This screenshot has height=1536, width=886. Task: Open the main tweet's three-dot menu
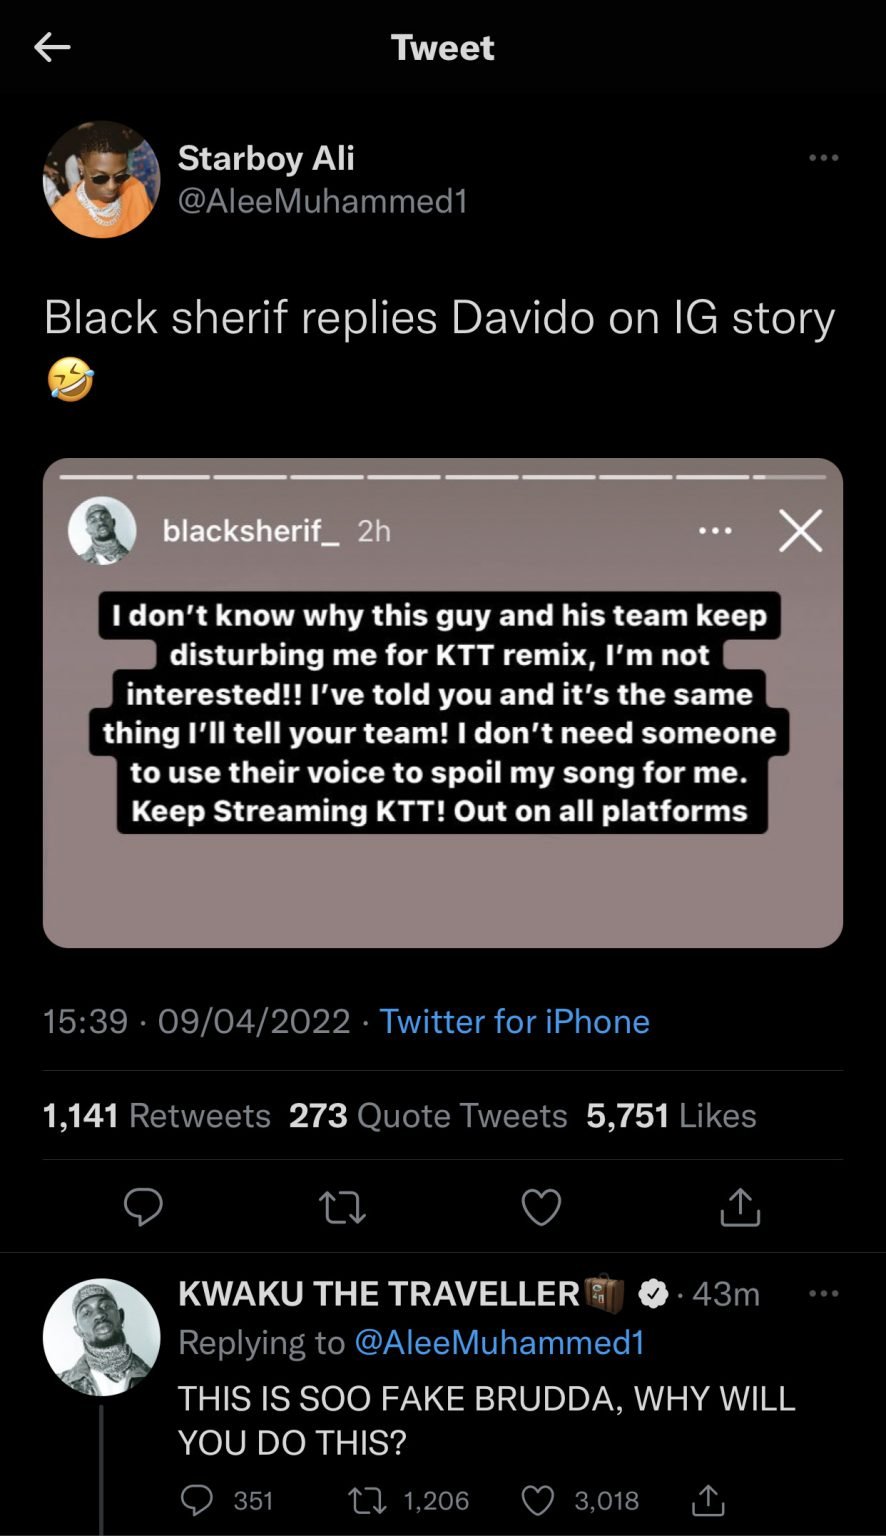coord(823,158)
